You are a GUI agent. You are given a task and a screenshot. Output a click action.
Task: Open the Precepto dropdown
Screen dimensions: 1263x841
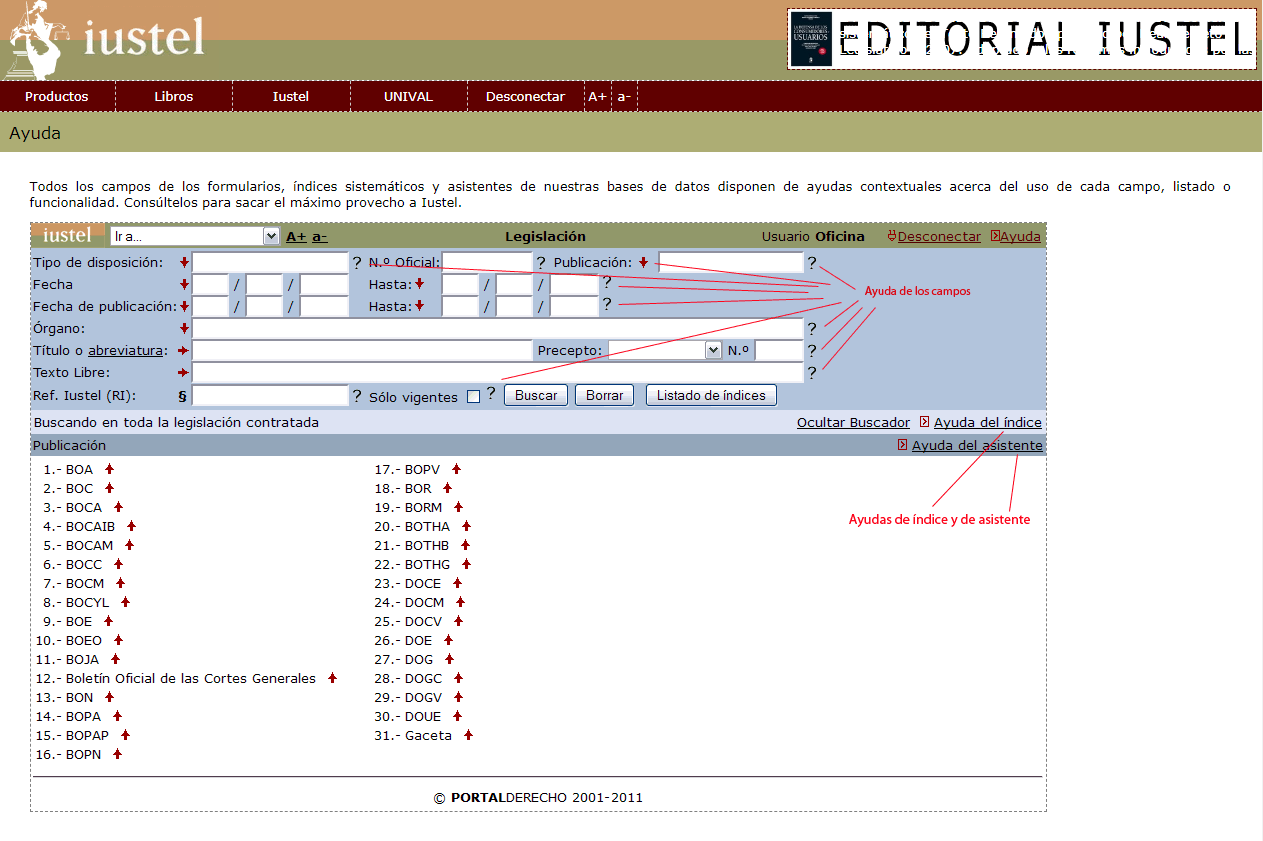tap(665, 350)
